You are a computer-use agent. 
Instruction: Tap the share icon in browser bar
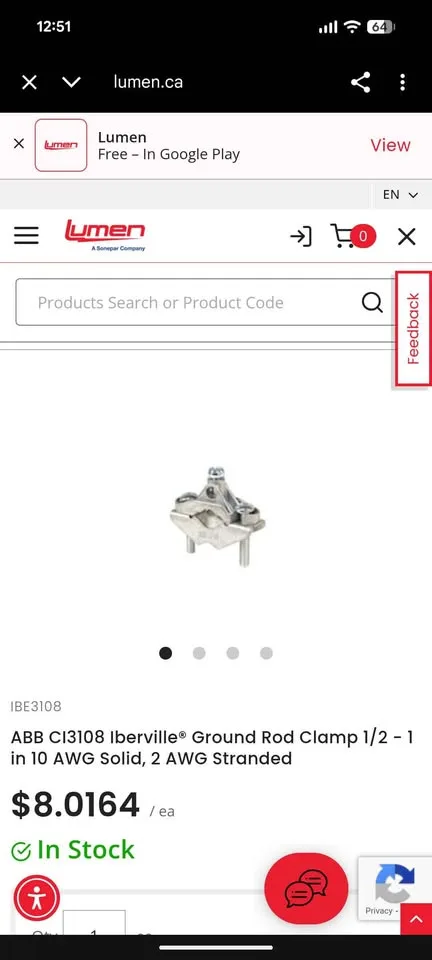[360, 82]
